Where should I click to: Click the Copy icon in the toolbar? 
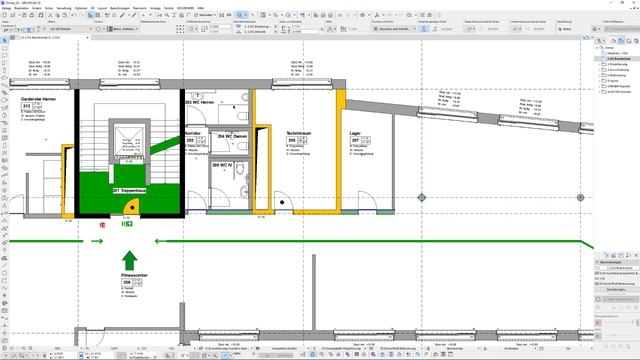58,15
